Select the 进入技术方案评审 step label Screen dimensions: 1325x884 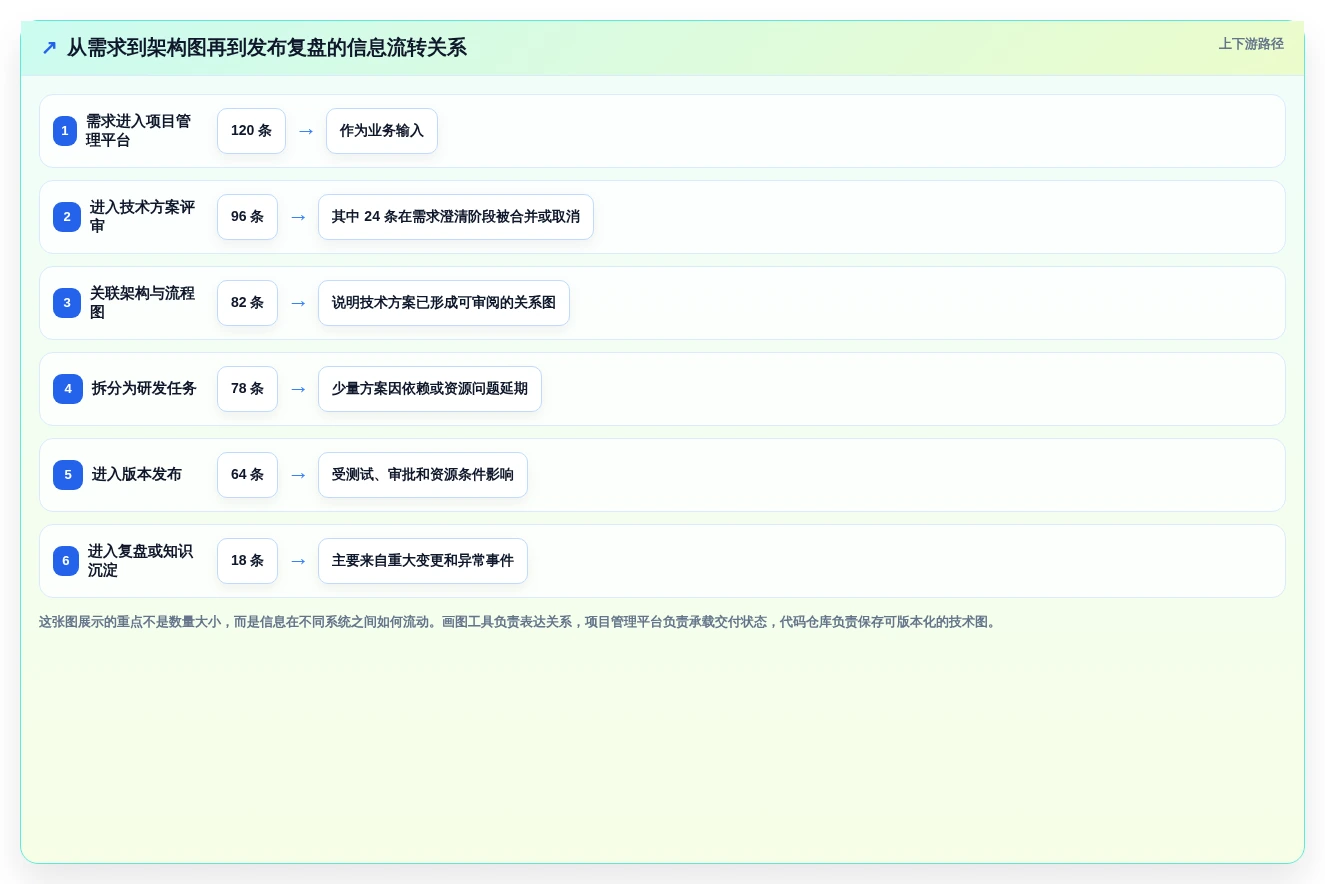(142, 217)
